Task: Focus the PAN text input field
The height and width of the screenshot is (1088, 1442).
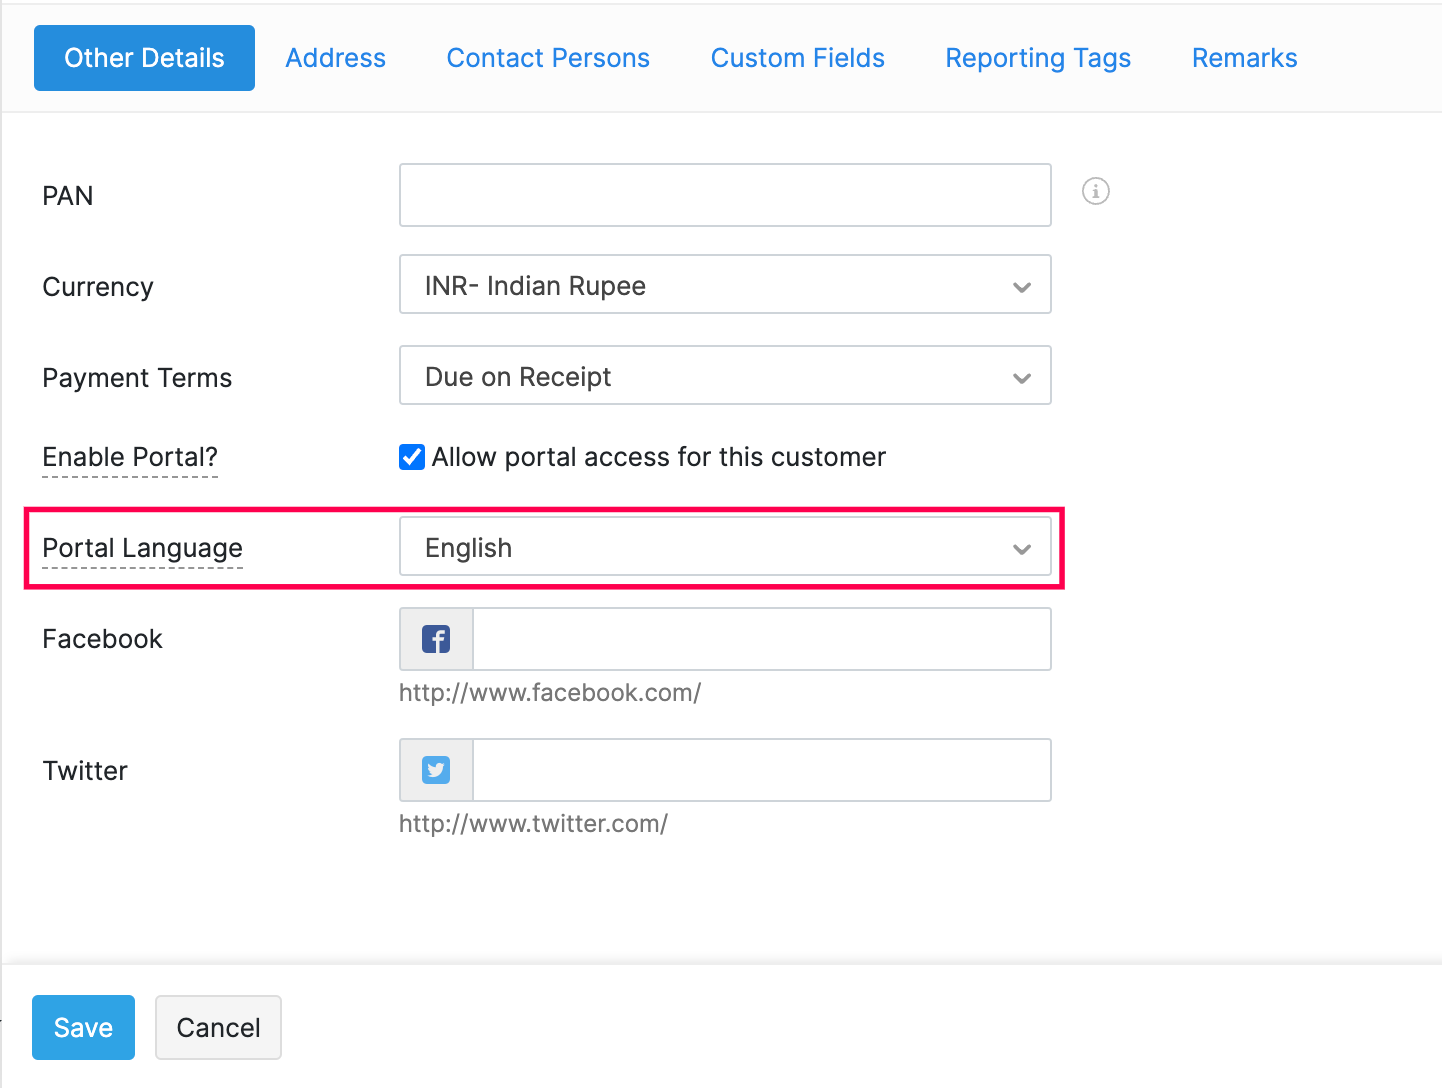Action: (x=724, y=195)
